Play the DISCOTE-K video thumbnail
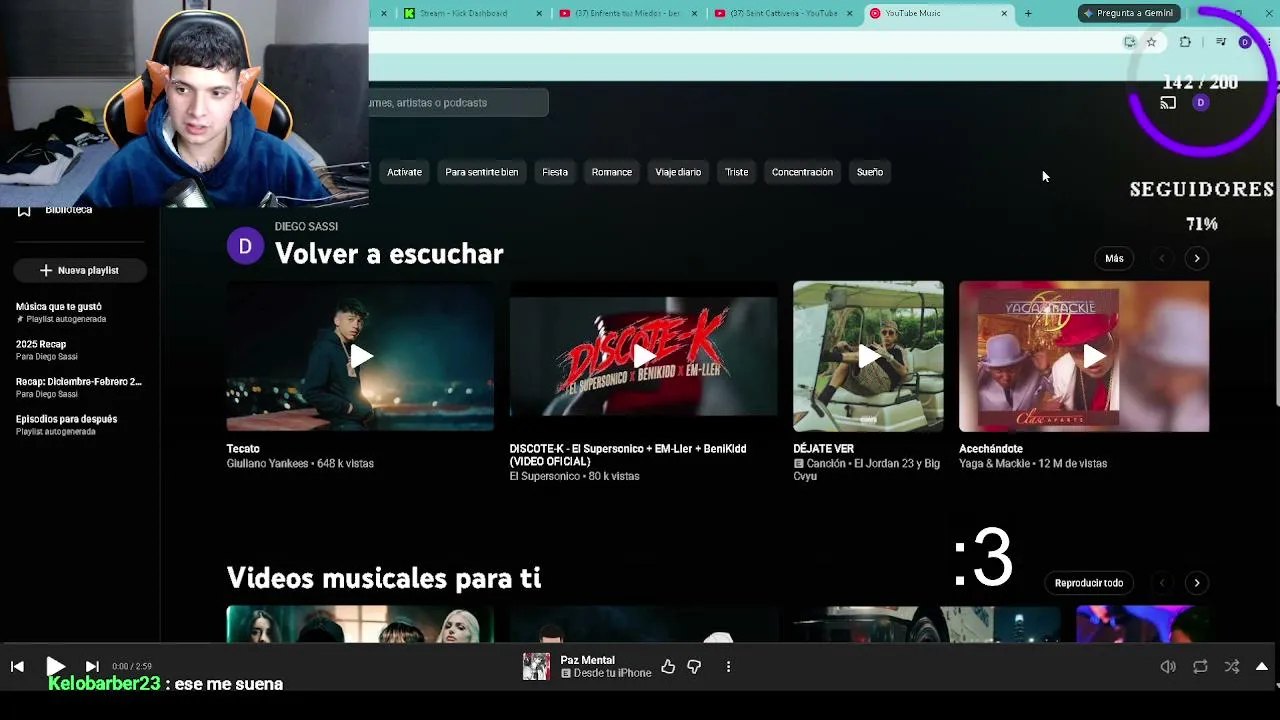Image resolution: width=1280 pixels, height=720 pixels. (643, 356)
